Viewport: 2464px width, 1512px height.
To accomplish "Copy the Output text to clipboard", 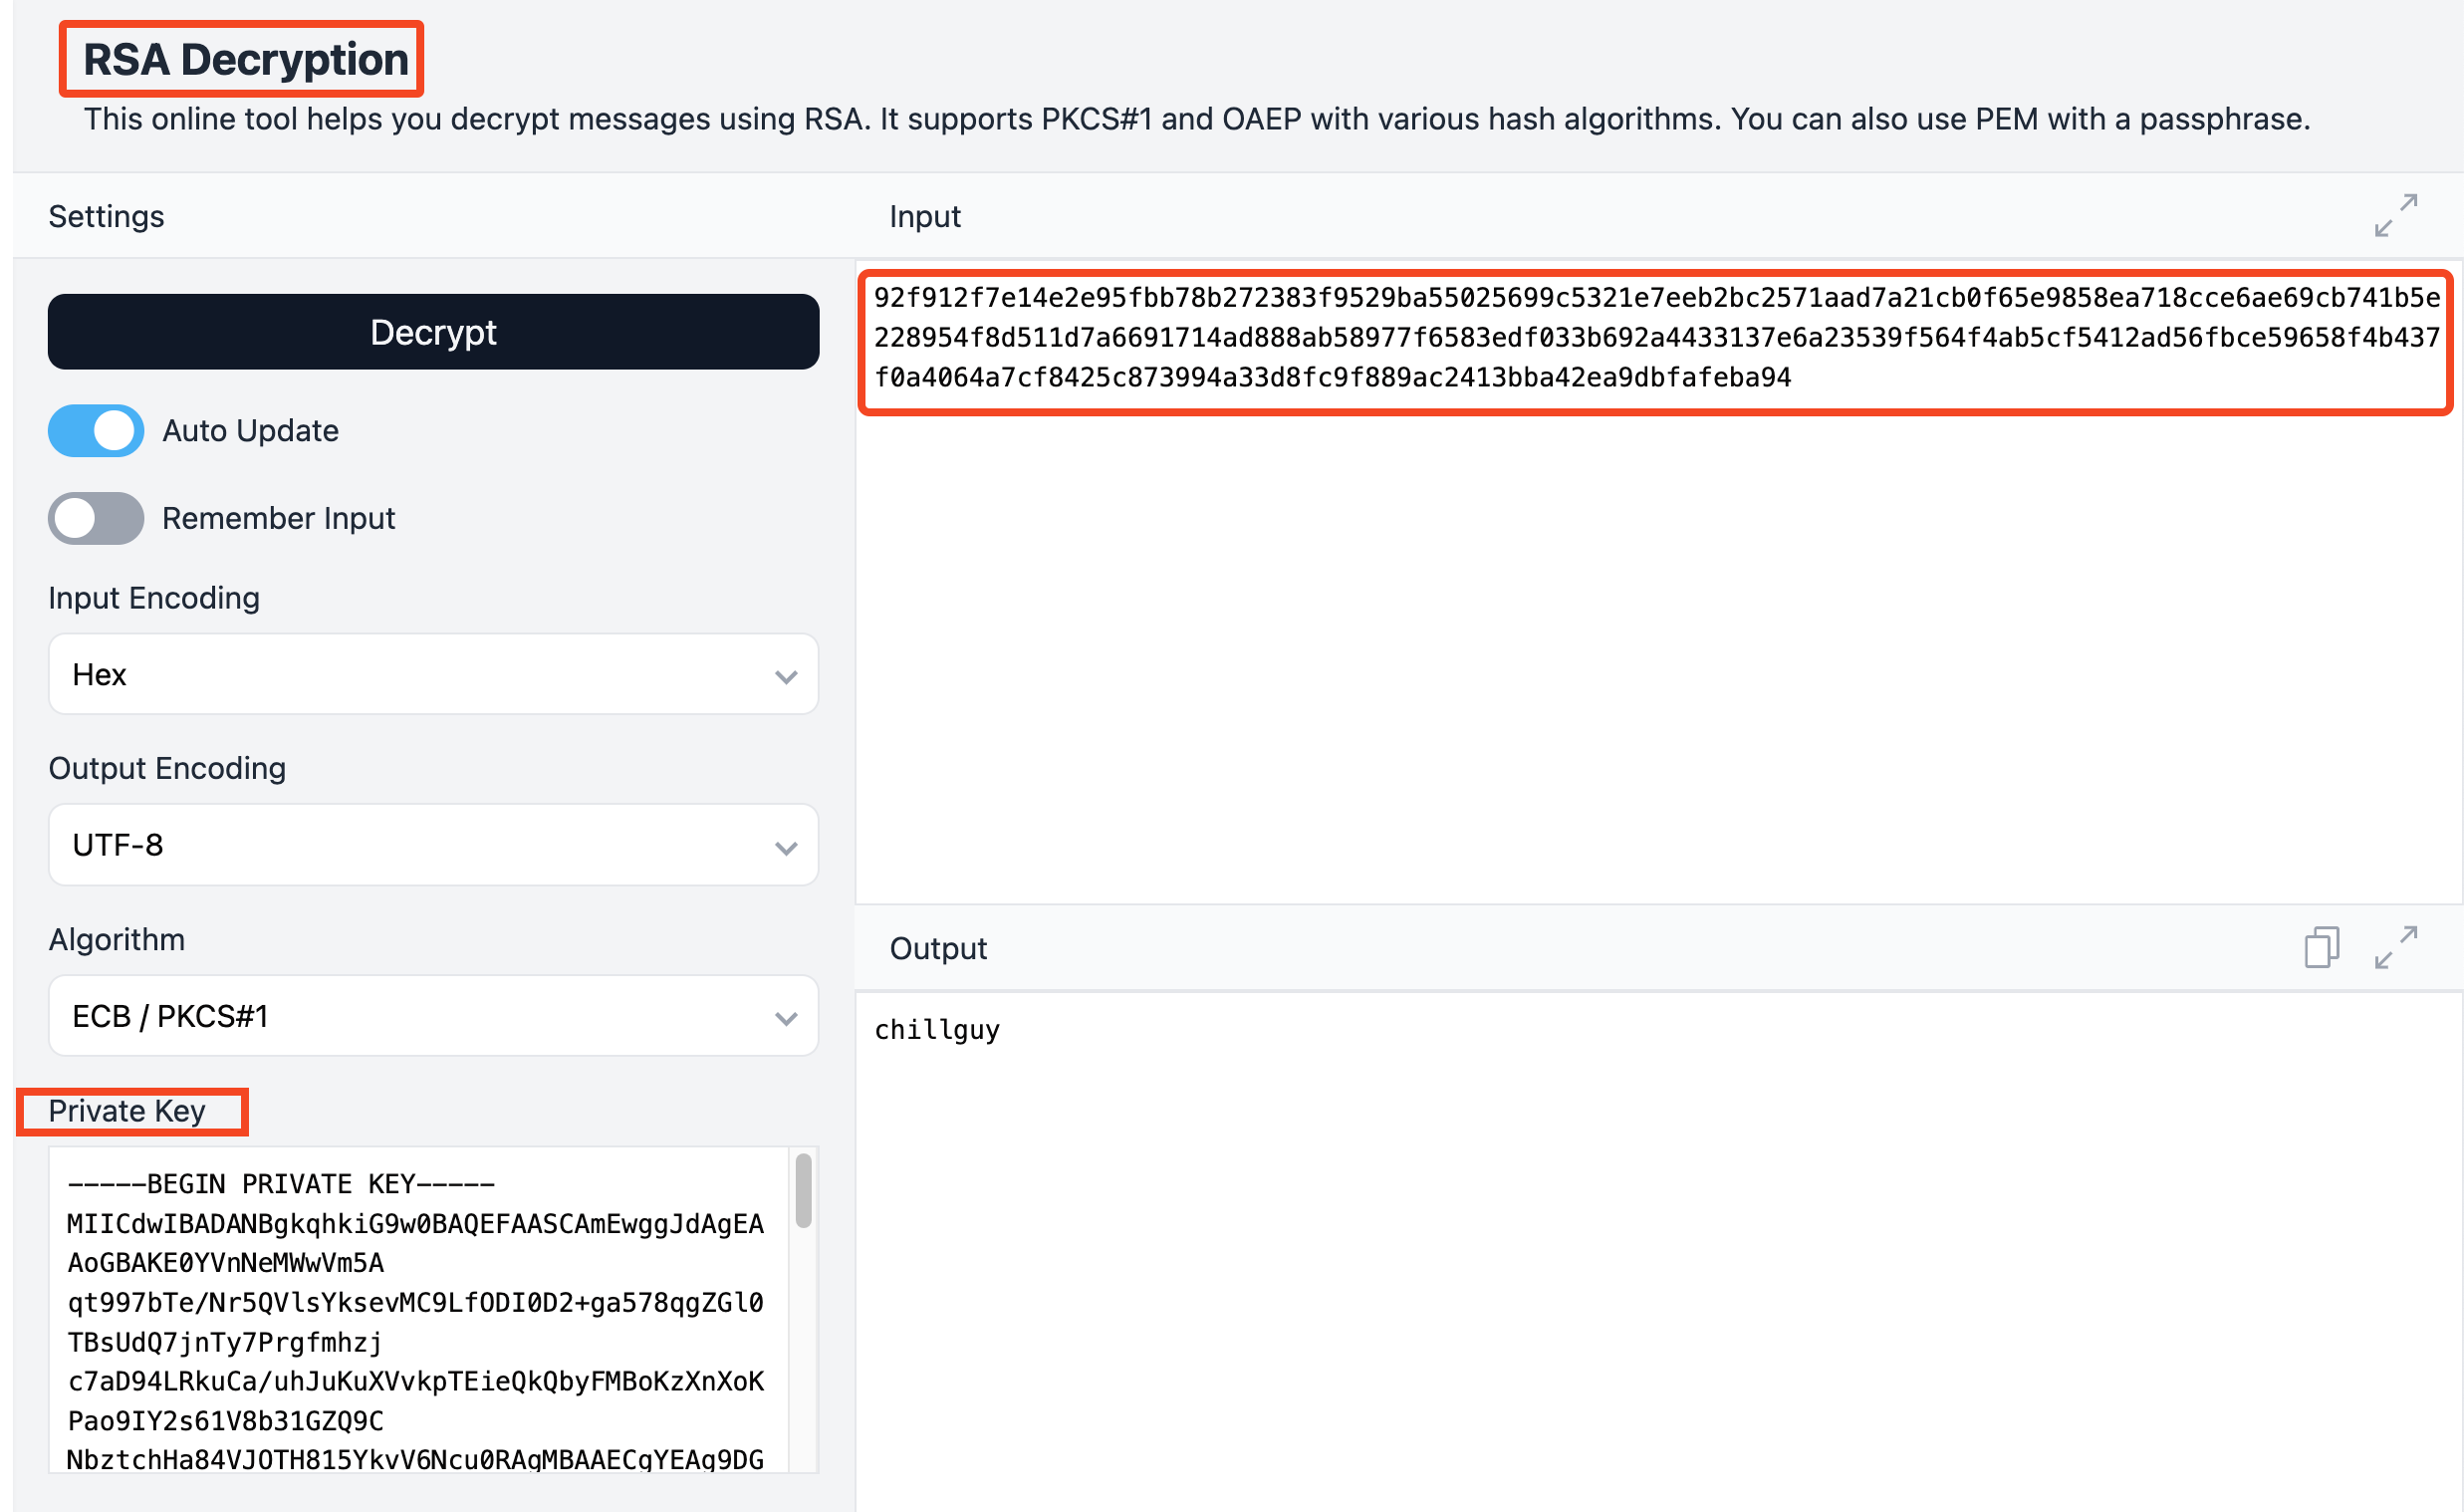I will [2321, 948].
